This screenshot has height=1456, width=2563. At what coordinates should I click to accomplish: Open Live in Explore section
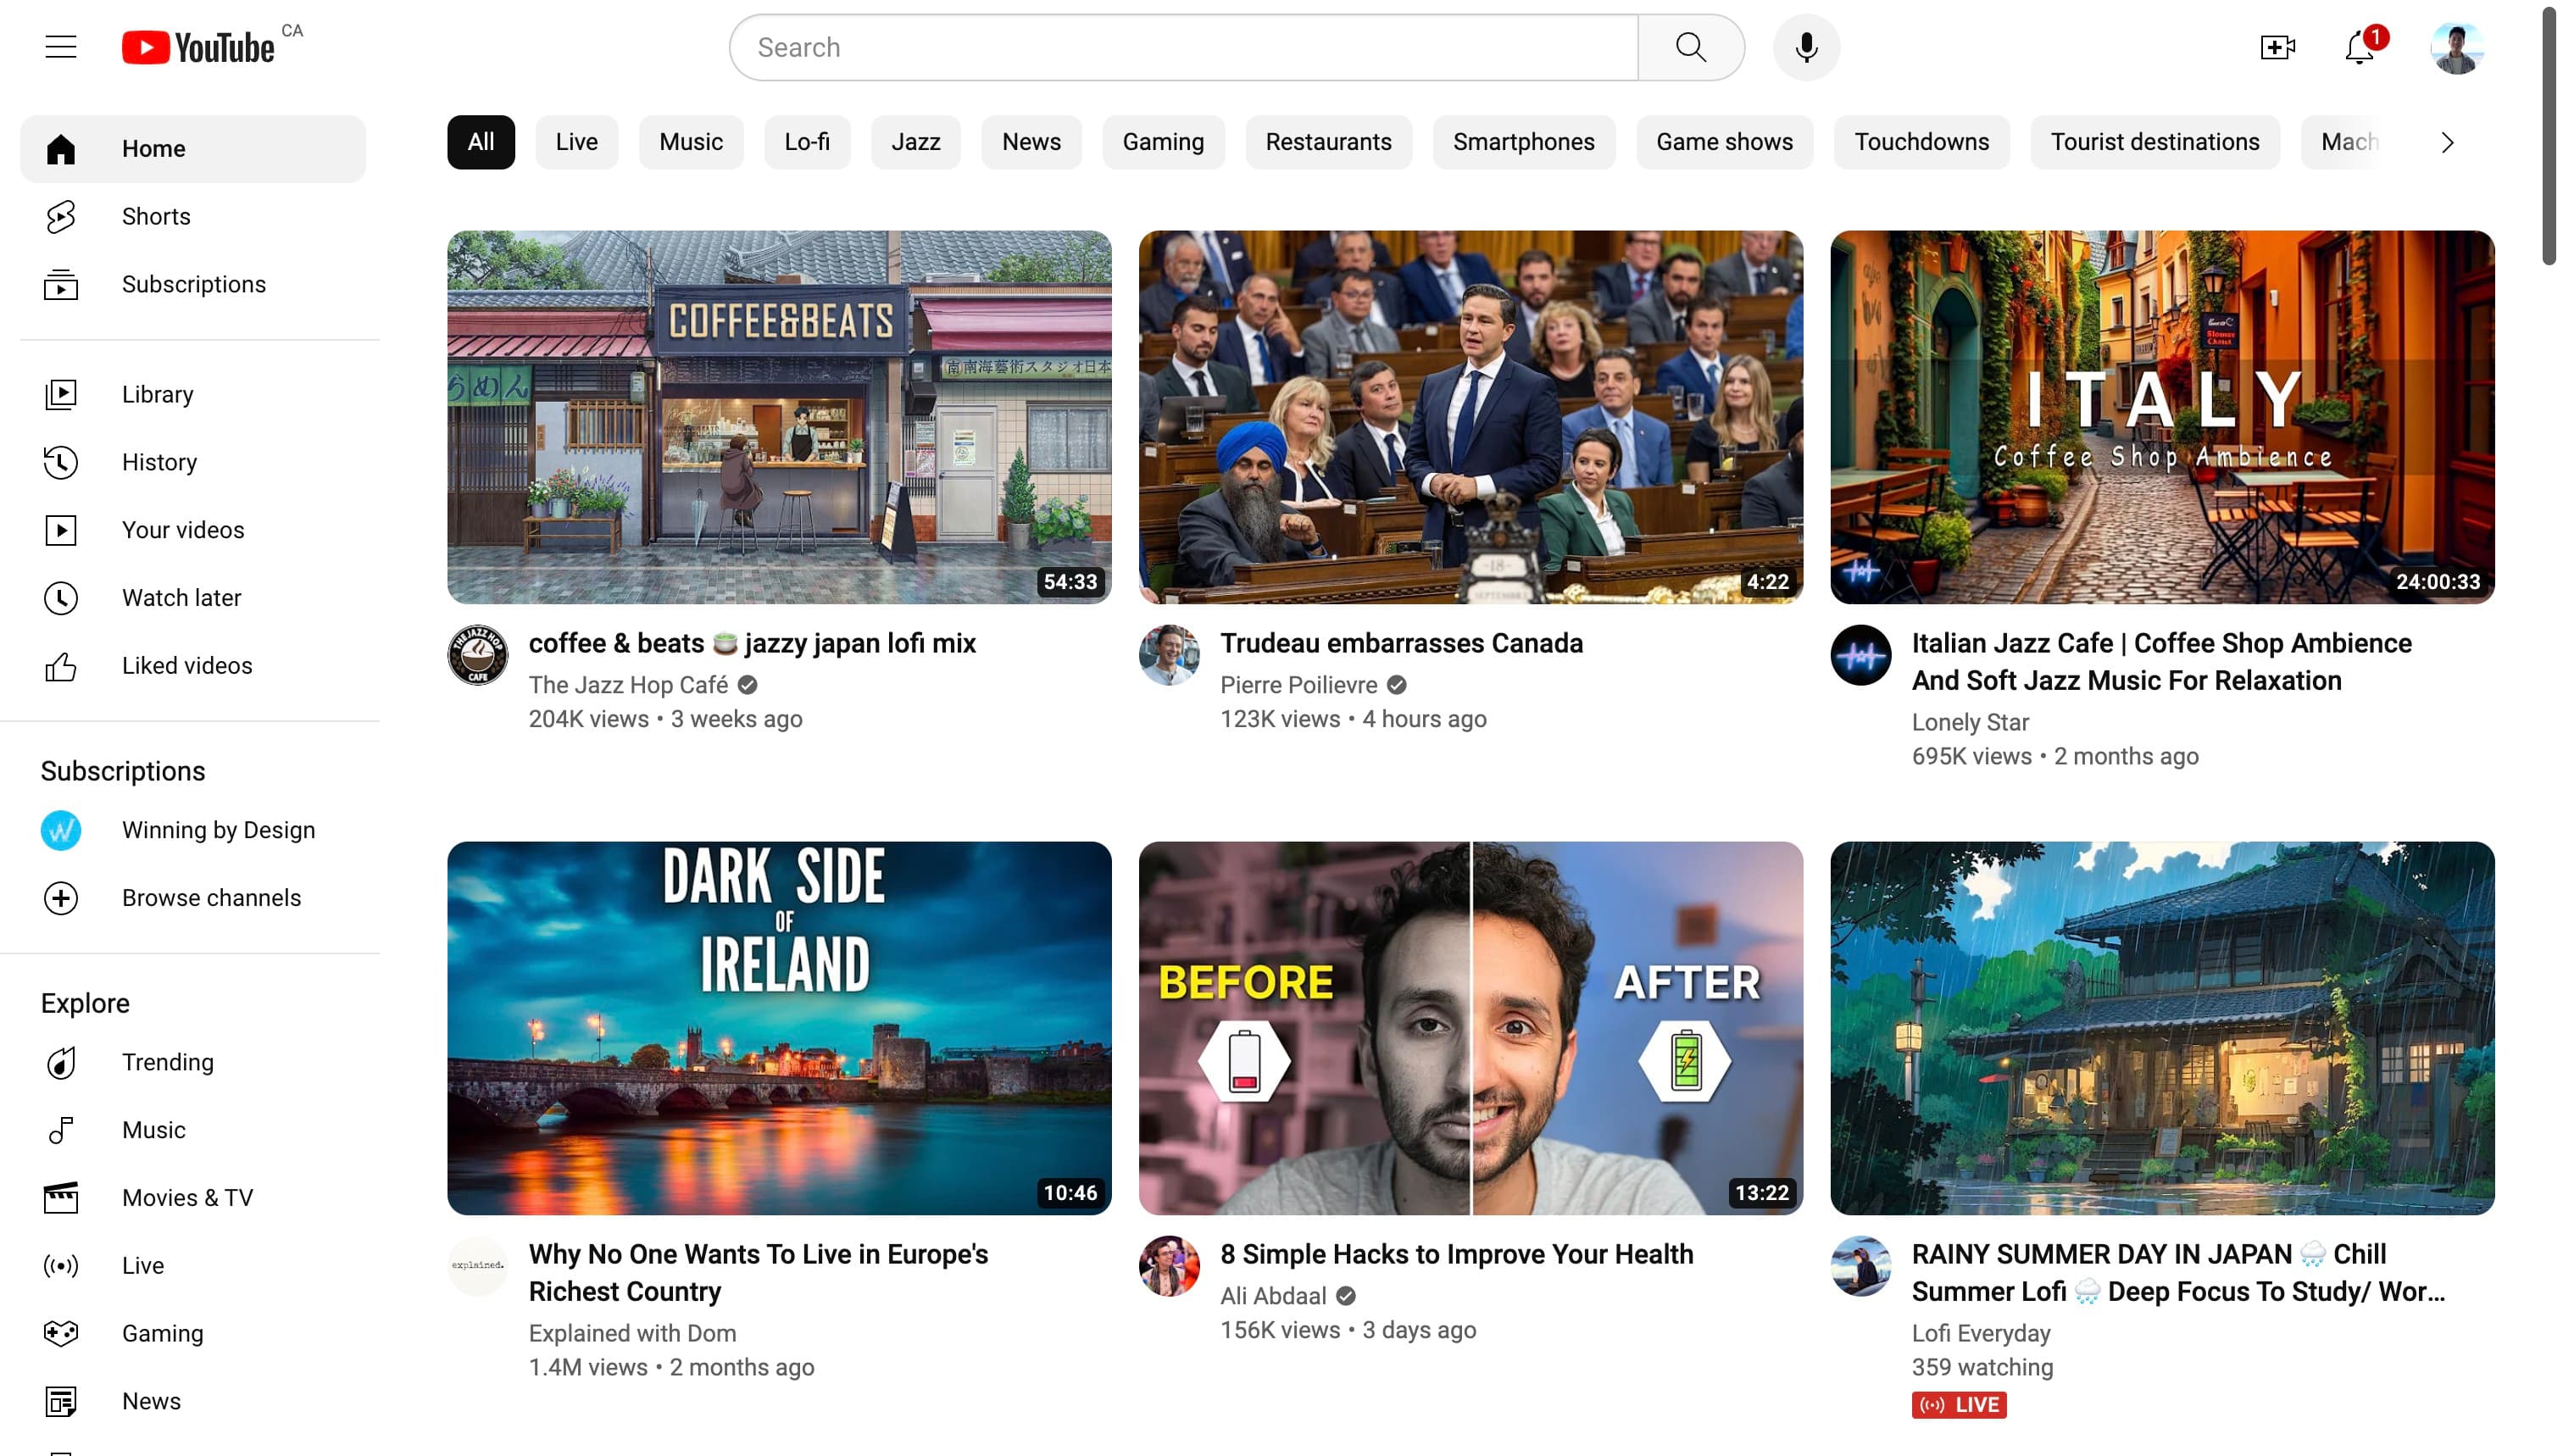193,1266
